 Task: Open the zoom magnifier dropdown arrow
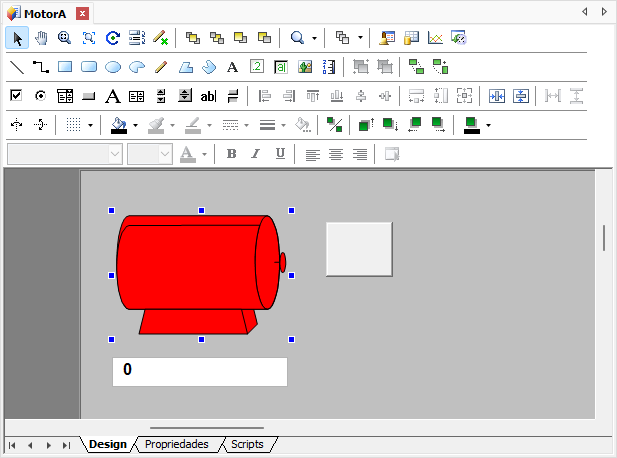(314, 38)
